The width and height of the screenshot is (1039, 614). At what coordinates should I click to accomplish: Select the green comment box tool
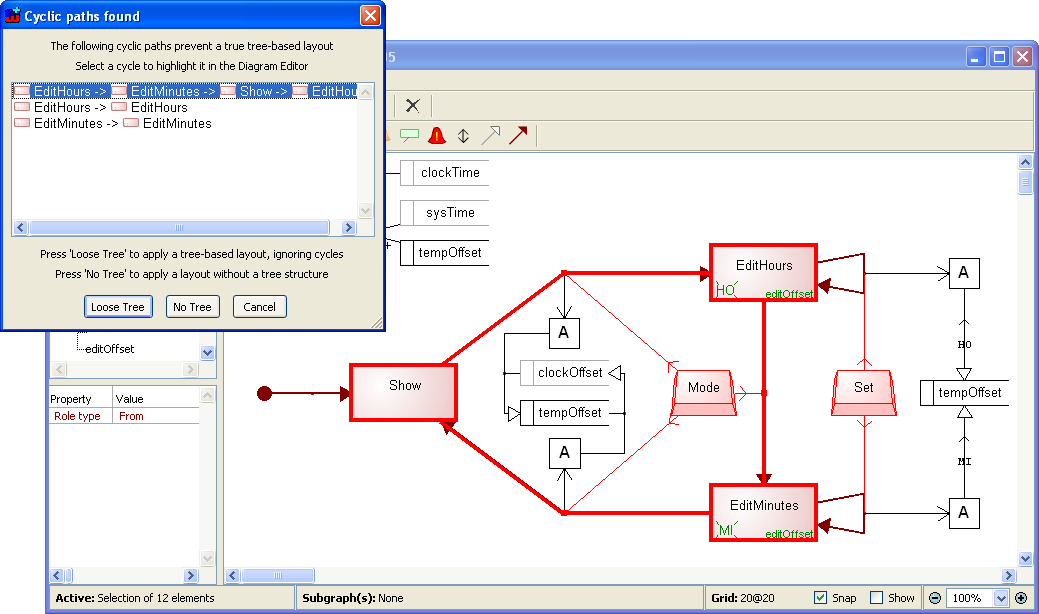click(410, 135)
